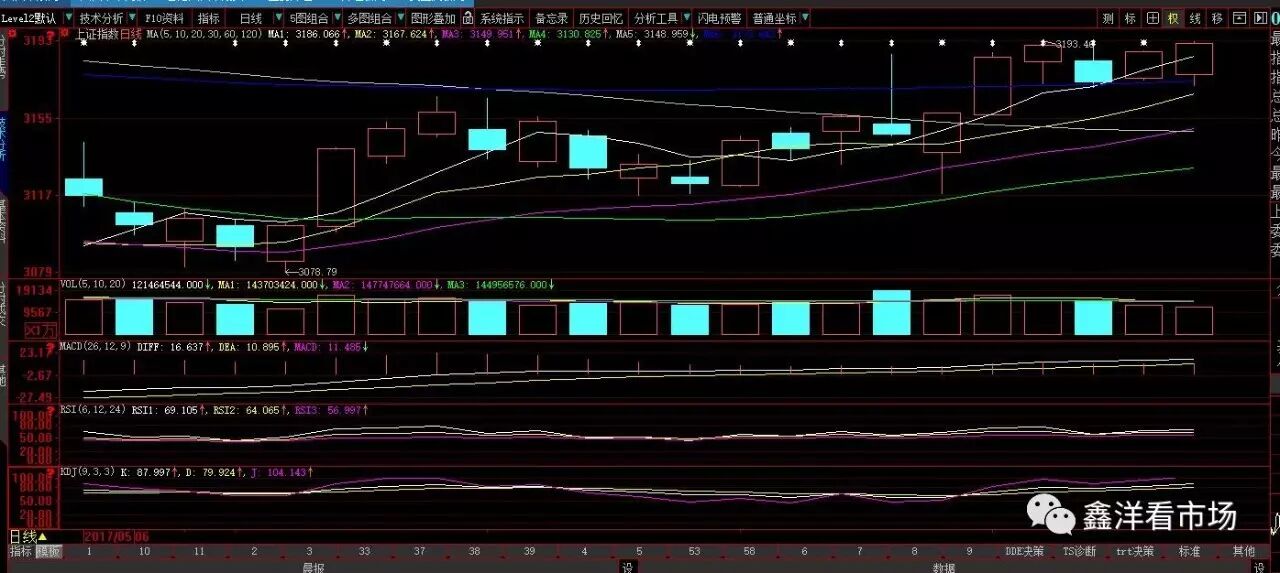Screen dimensions: 1280x573
Task: Click the 3193.44 high price marker
Action: [x=1075, y=44]
